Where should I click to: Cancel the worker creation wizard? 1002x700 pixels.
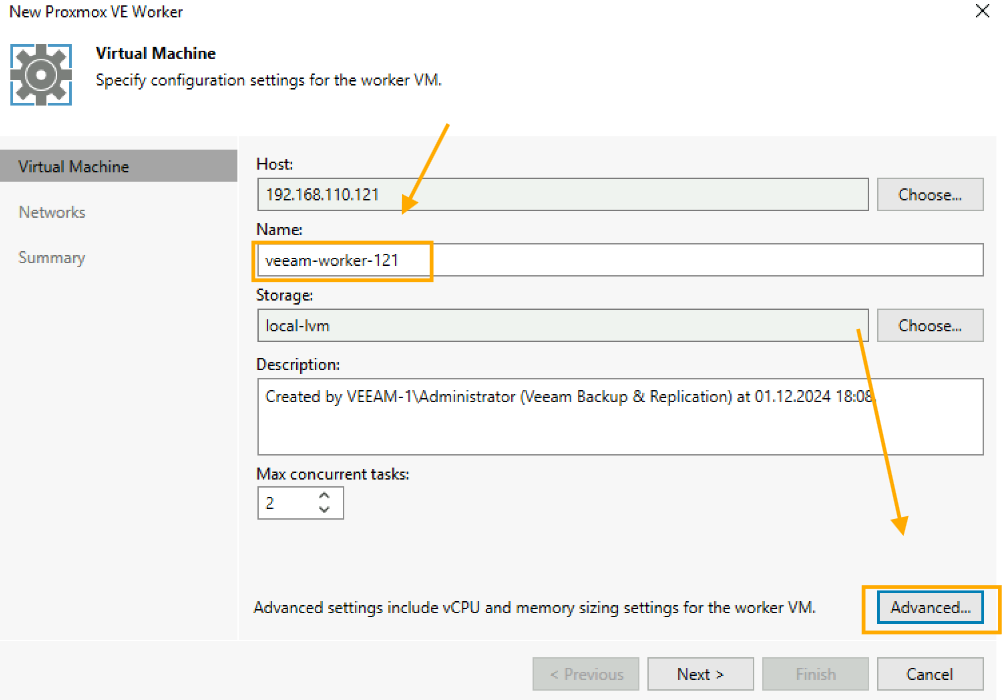929,674
